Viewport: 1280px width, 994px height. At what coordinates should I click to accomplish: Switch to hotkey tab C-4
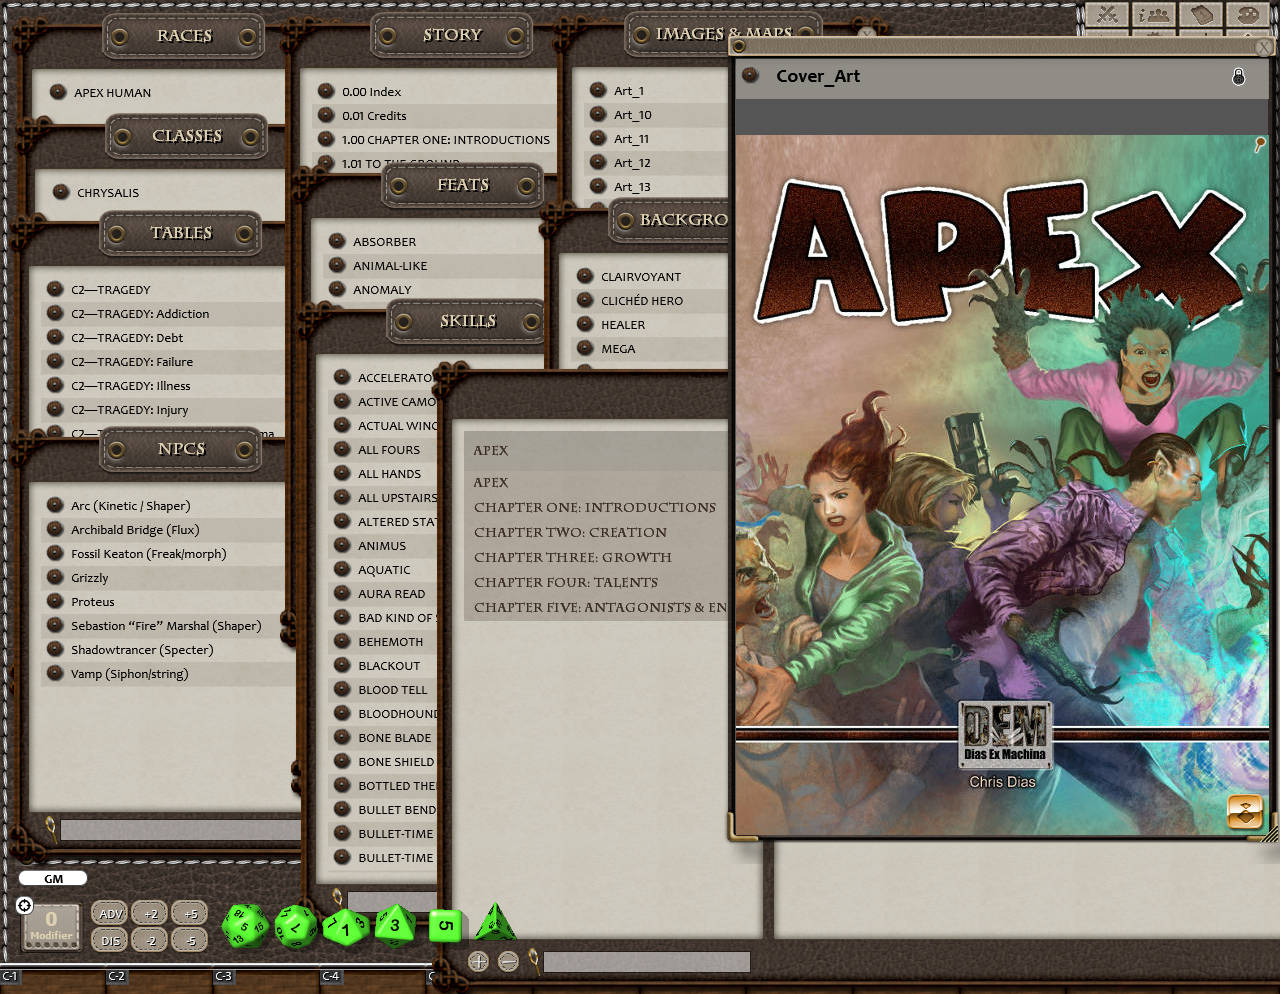(329, 977)
